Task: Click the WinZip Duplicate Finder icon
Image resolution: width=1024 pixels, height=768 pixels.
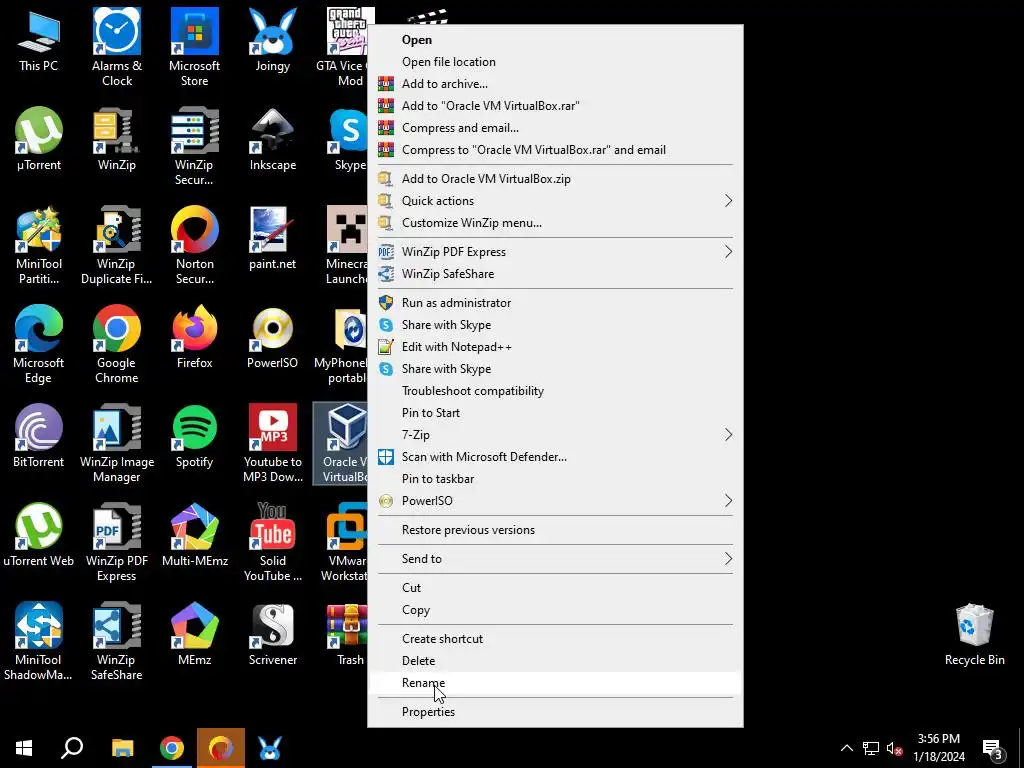Action: tap(116, 246)
